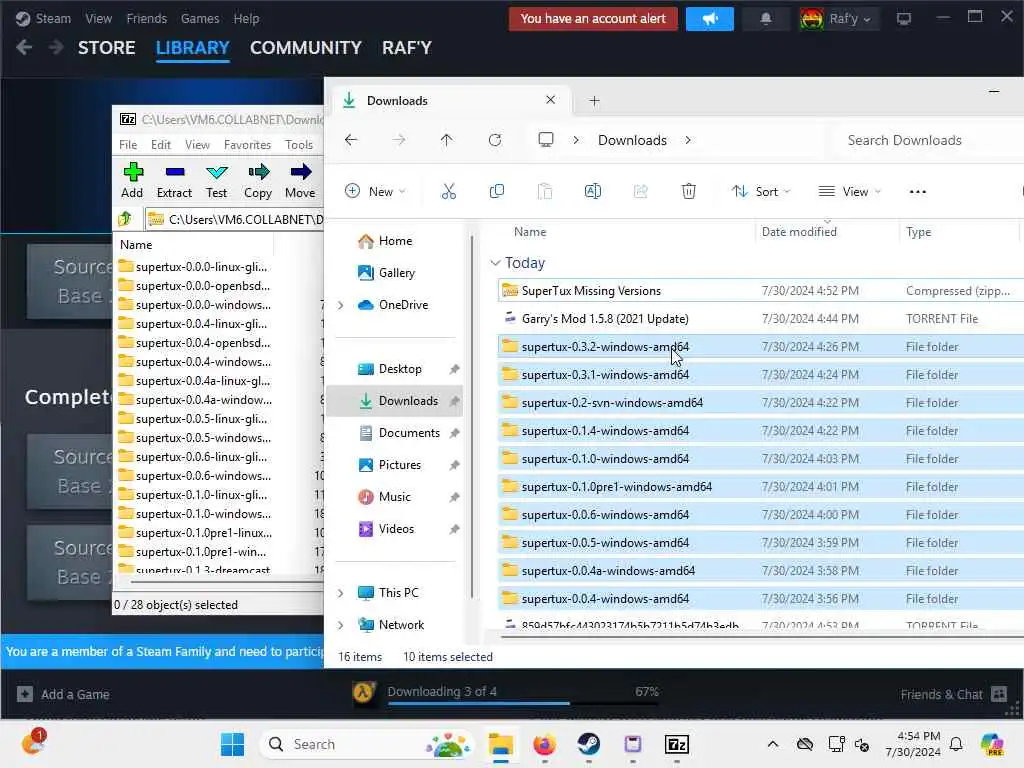
Task: Open Steam Games menu
Action: click(x=200, y=18)
